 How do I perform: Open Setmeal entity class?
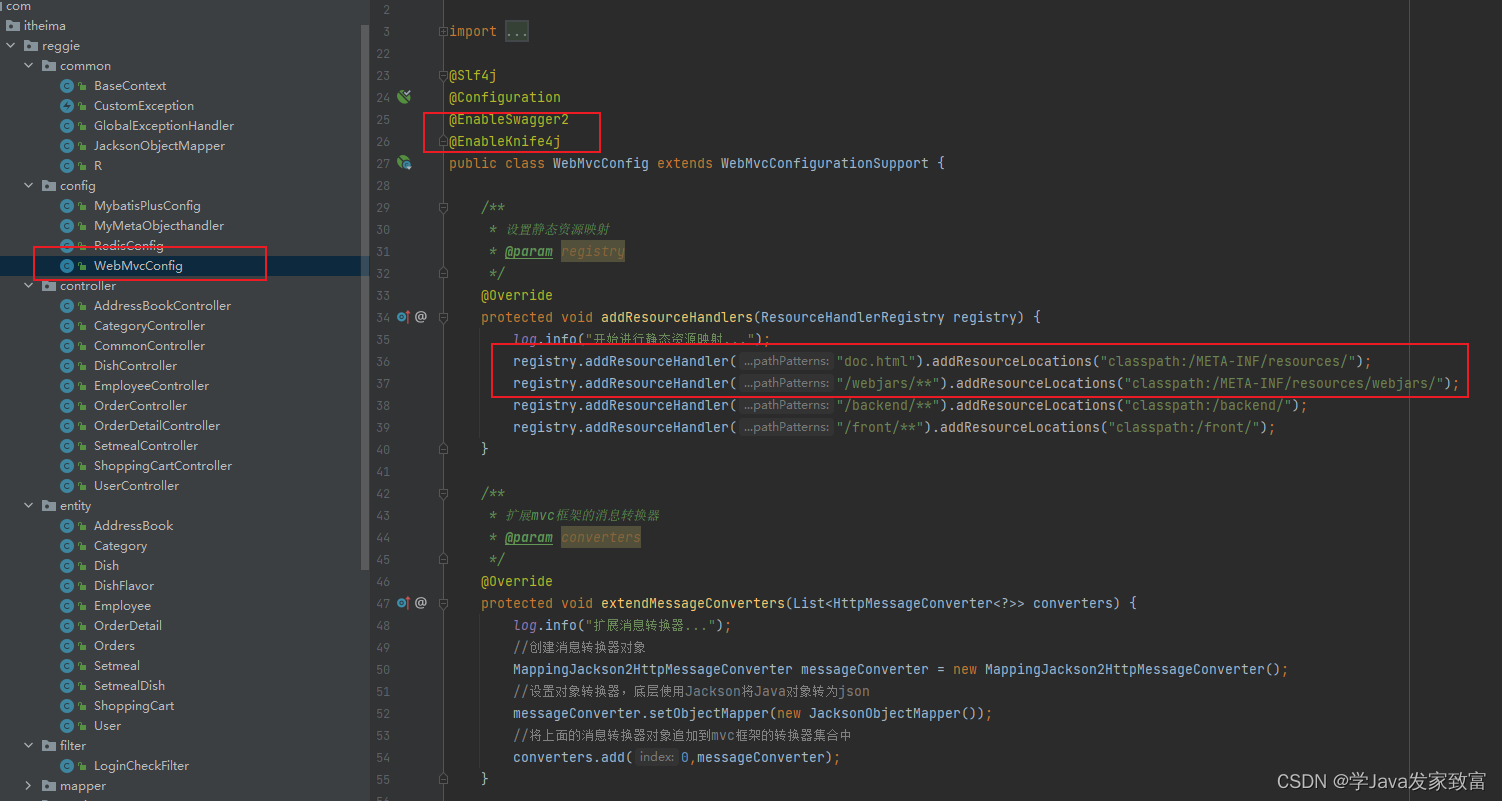tap(117, 666)
